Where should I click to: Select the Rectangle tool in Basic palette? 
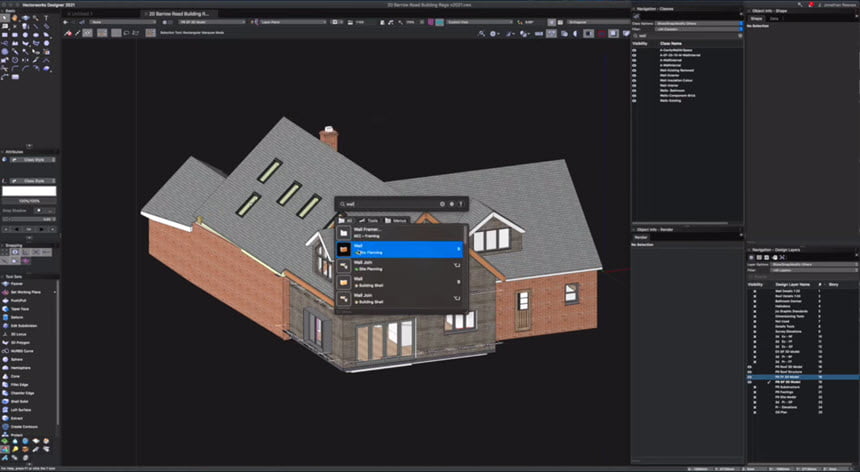coord(4,35)
